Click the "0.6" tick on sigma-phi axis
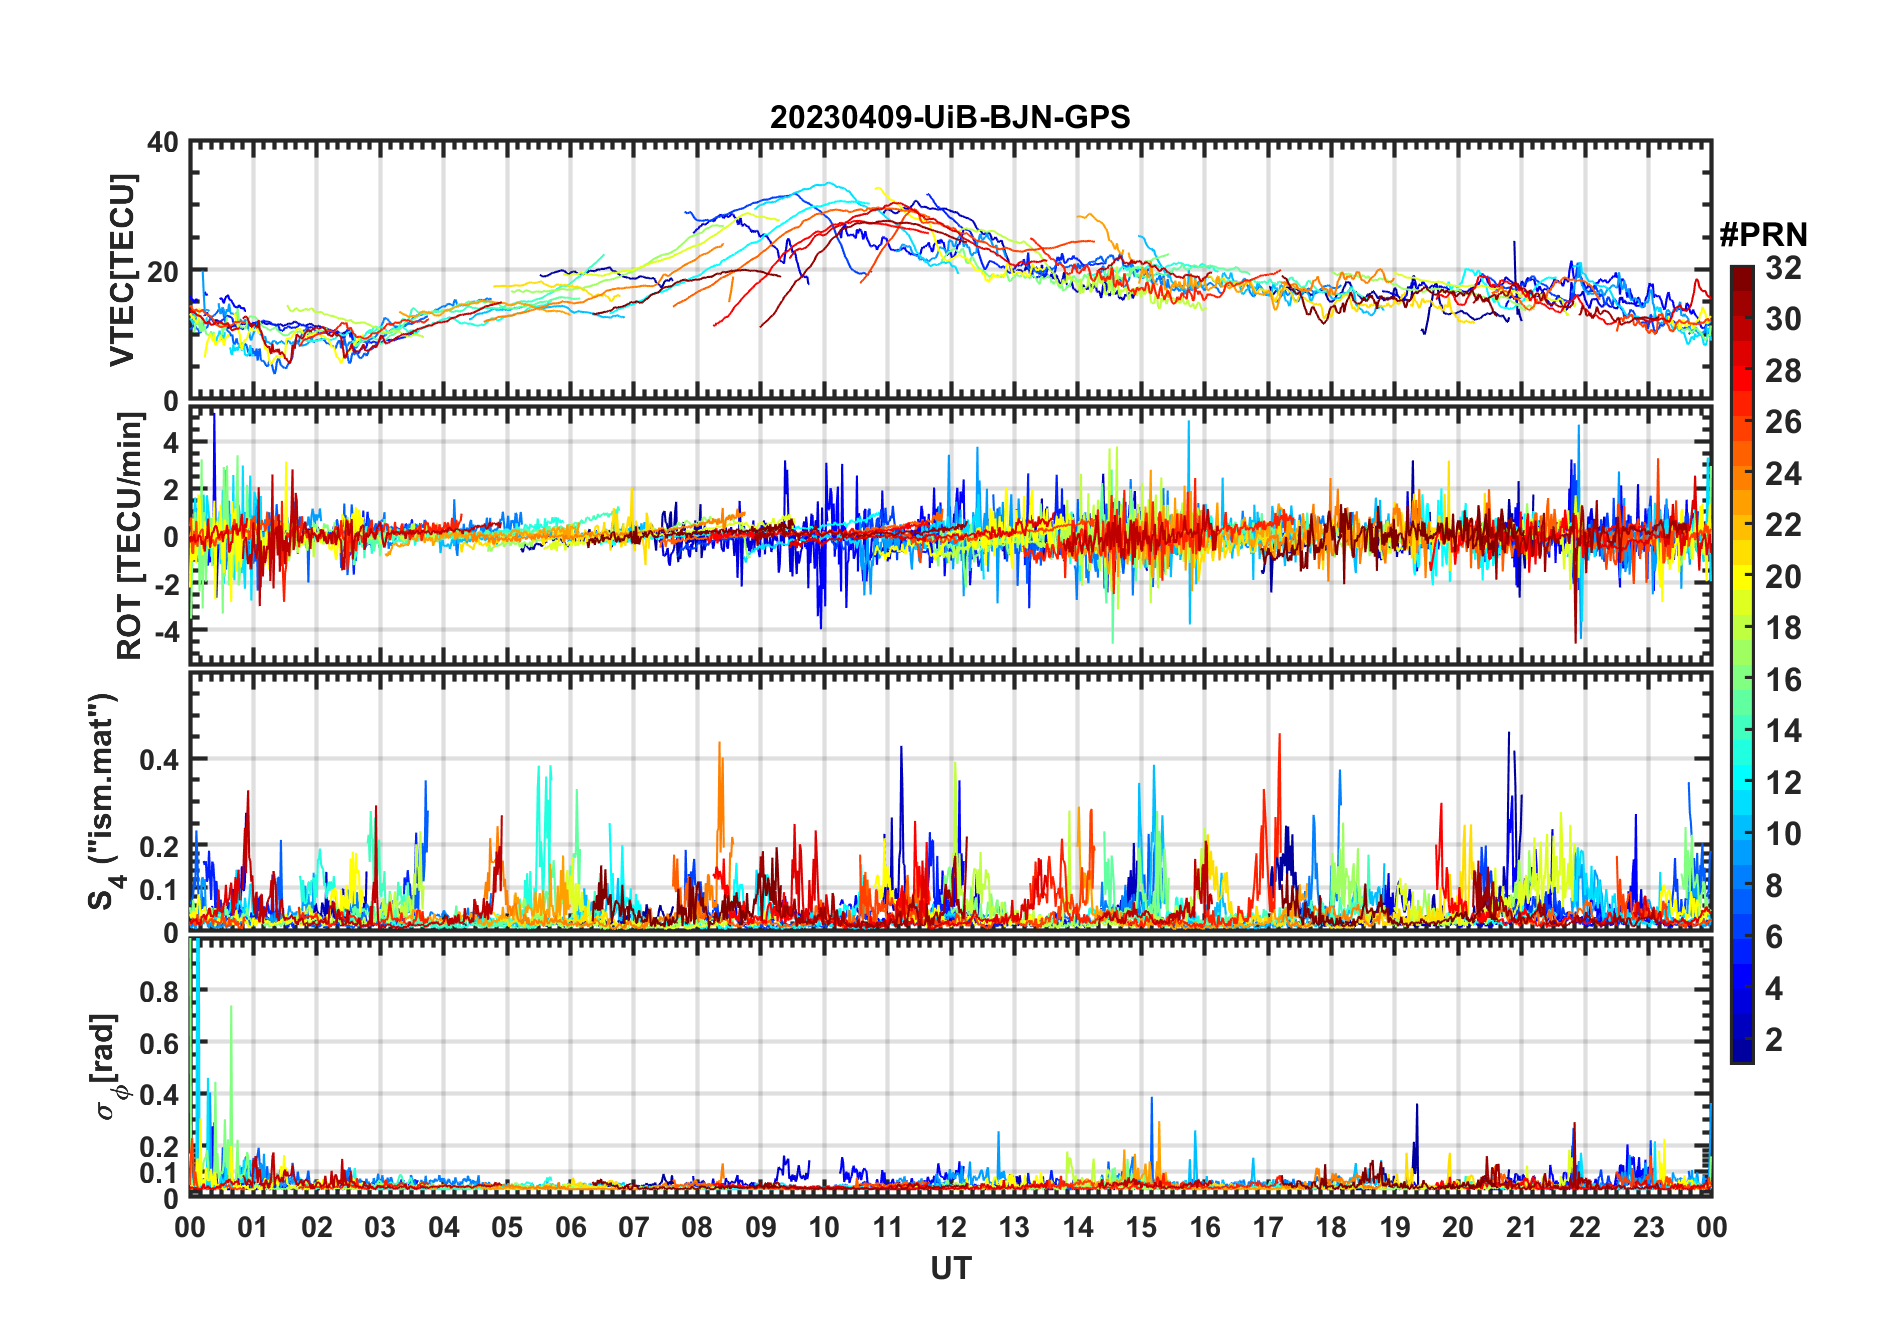 (x=158, y=1043)
